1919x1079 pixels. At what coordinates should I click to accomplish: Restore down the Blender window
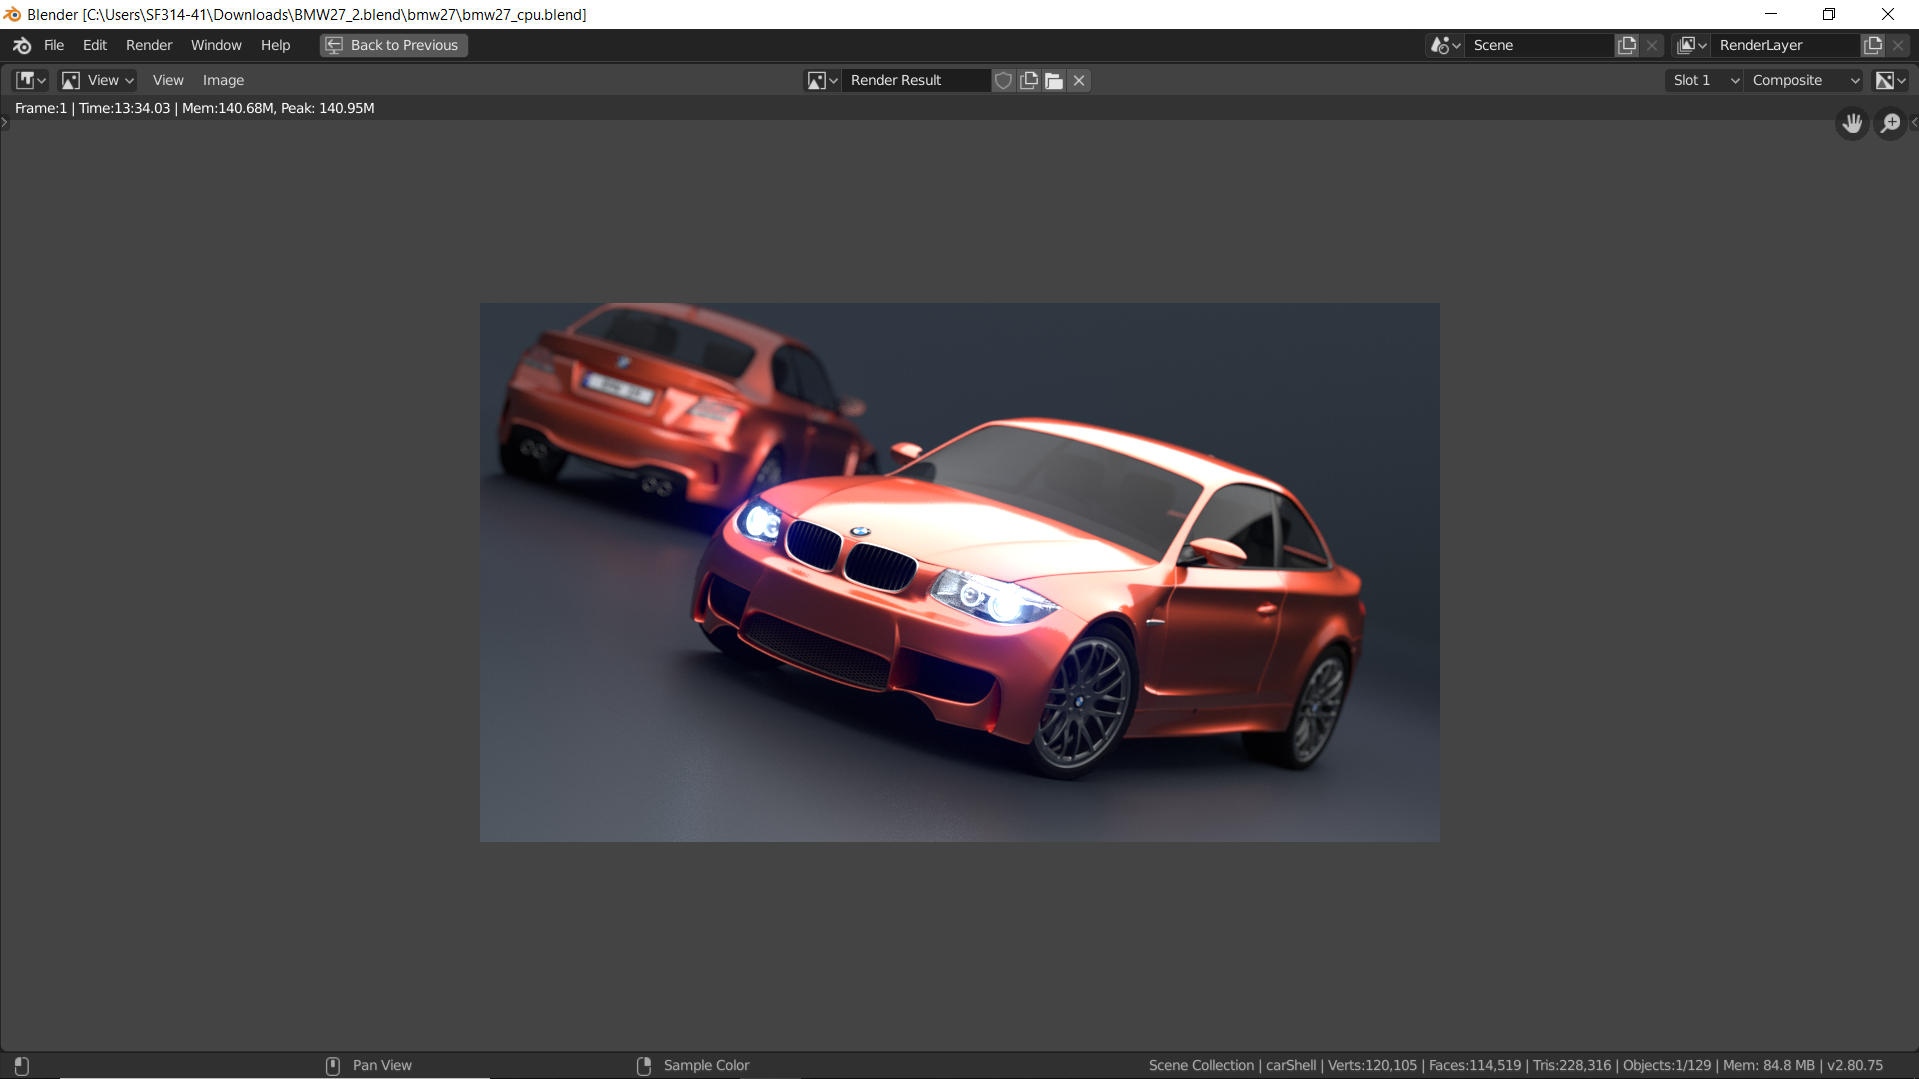click(x=1829, y=14)
